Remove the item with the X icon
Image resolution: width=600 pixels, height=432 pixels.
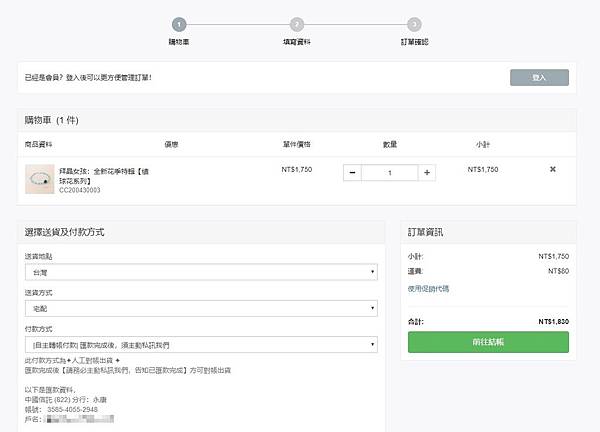pyautogui.click(x=553, y=169)
